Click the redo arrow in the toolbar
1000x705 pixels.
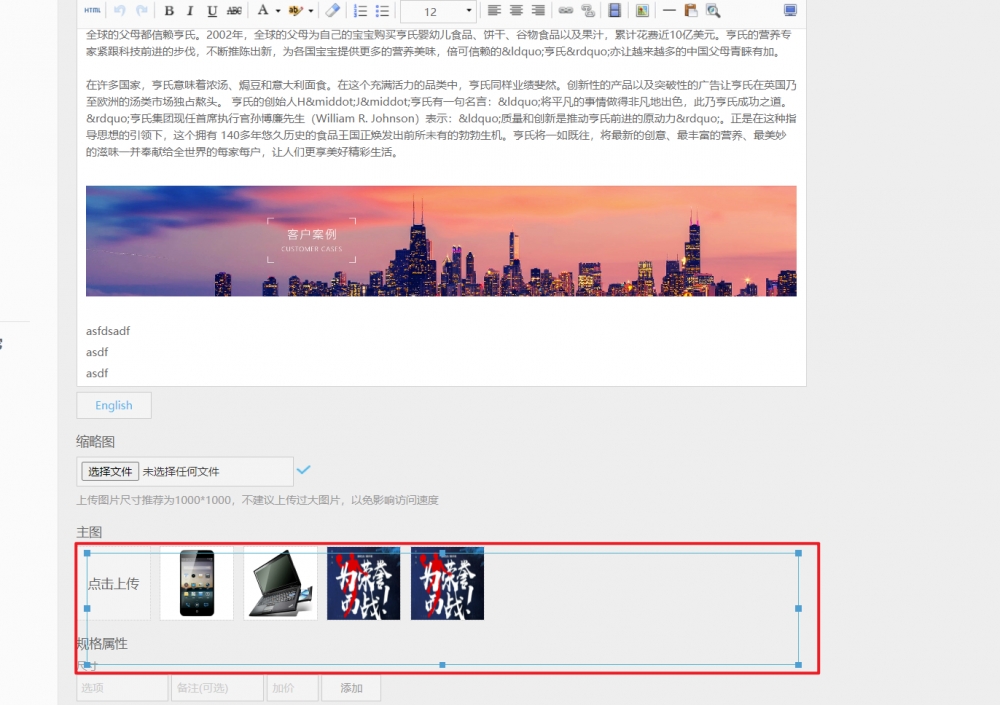coord(142,10)
